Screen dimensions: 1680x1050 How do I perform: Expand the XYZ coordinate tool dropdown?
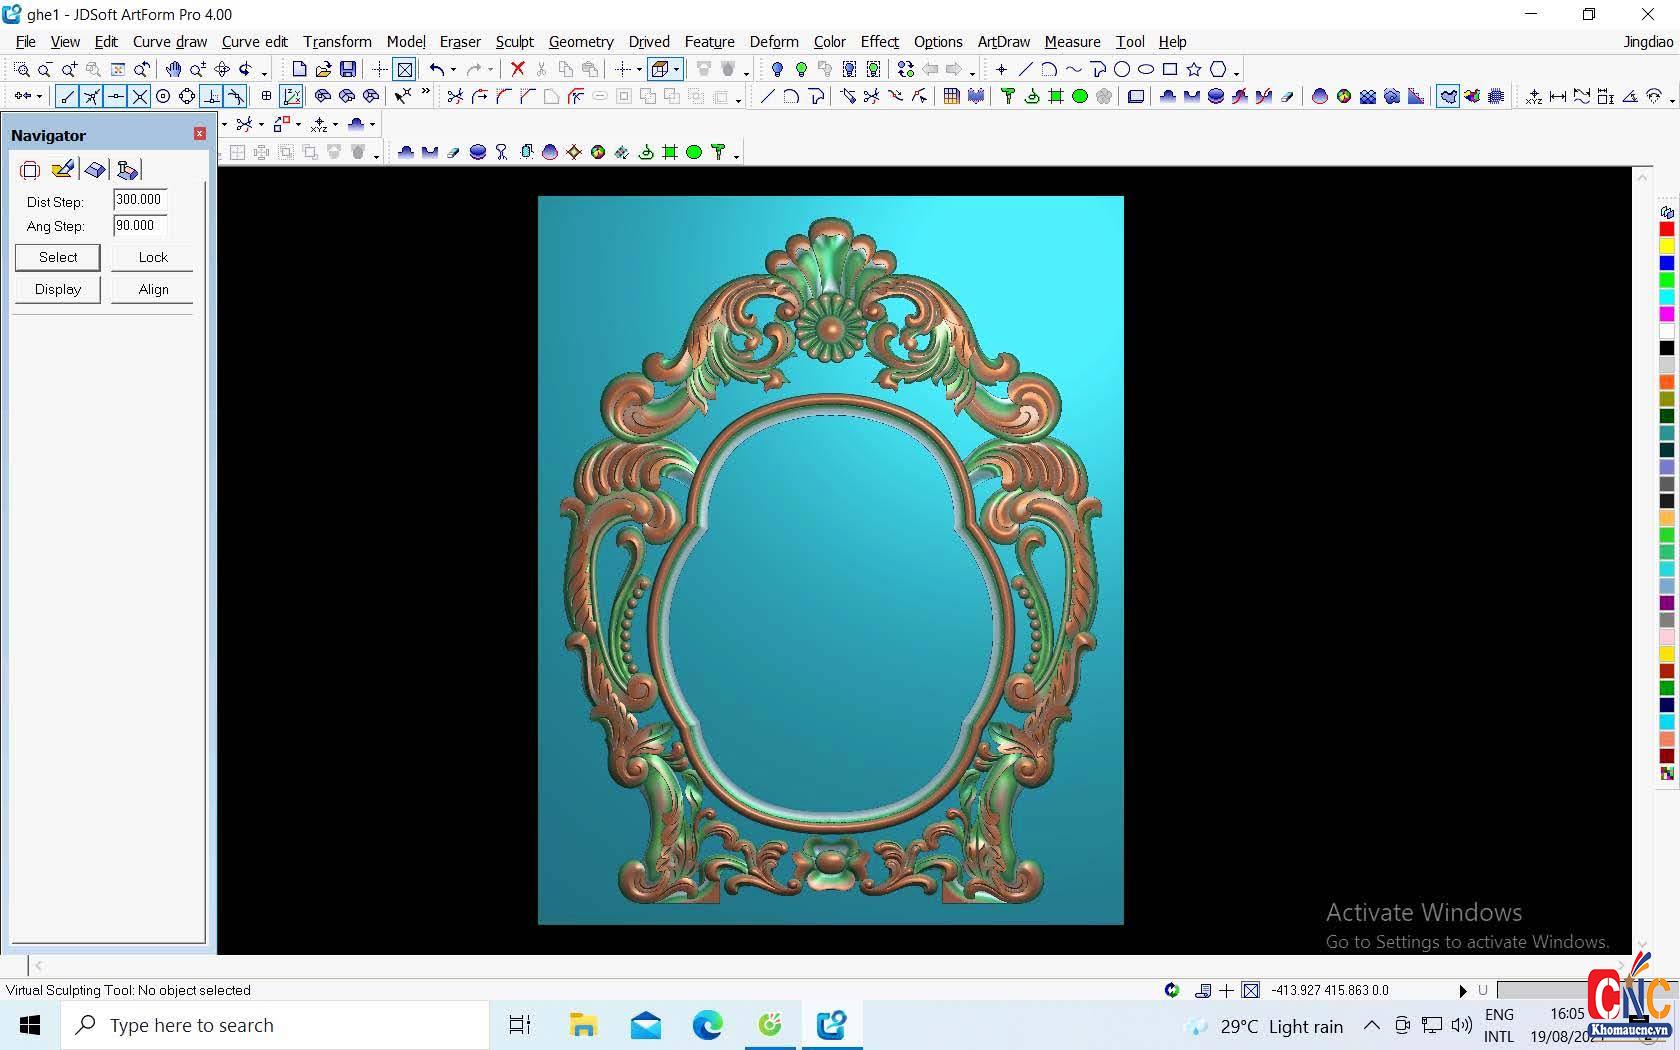point(335,125)
